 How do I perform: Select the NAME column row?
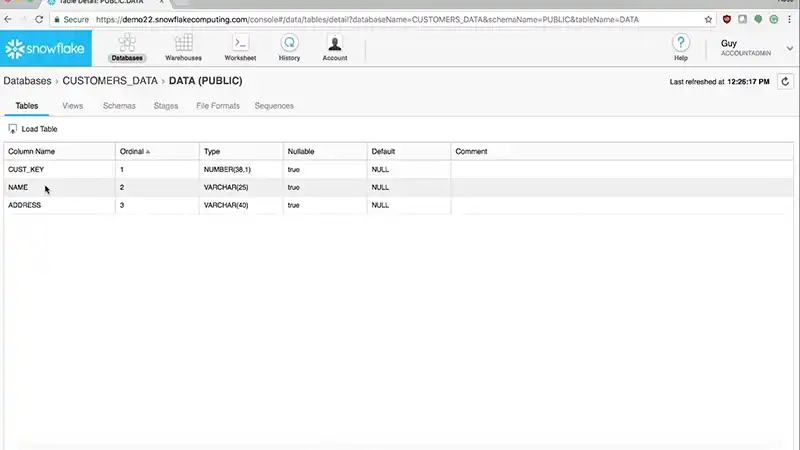point(398,187)
